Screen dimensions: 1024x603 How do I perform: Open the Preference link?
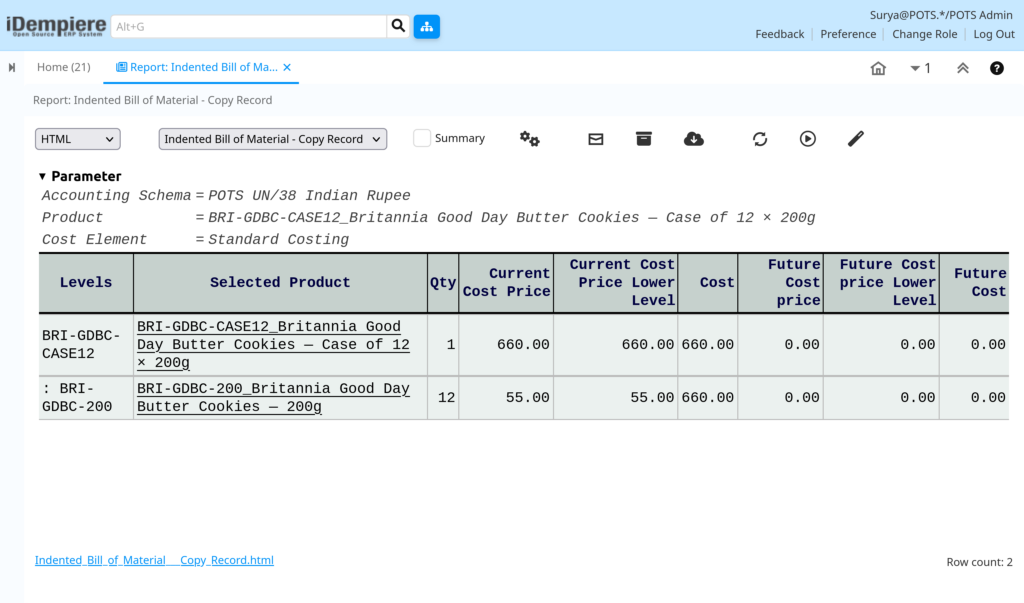(848, 34)
